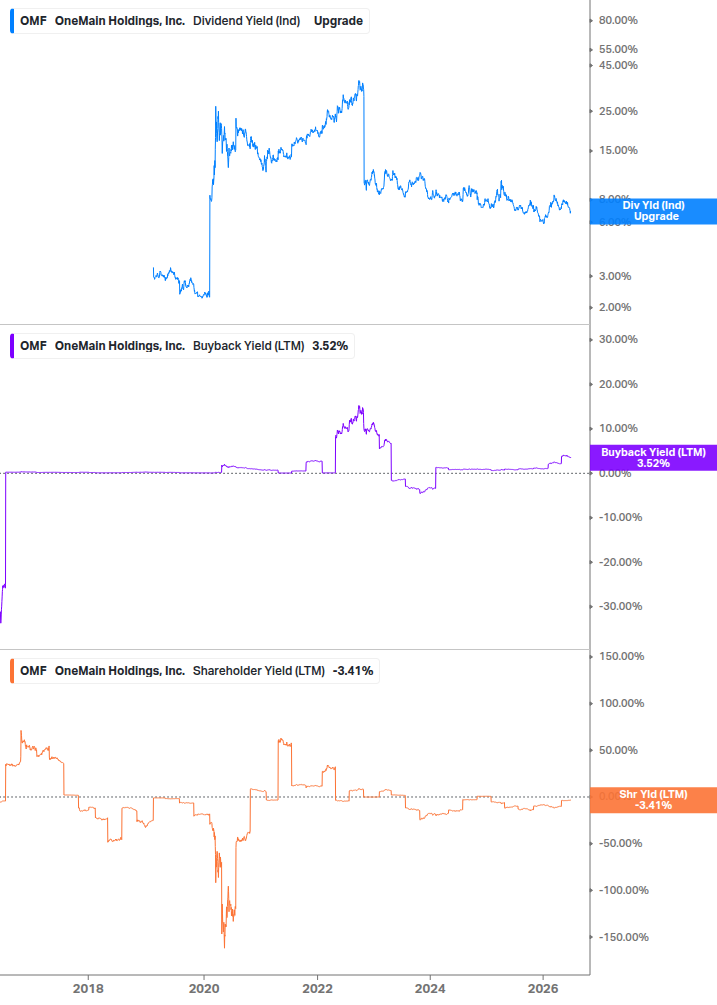Screen dimensions: 717x1005
Task: Click the 25.00% dividend yield axis label
Action: 618,112
